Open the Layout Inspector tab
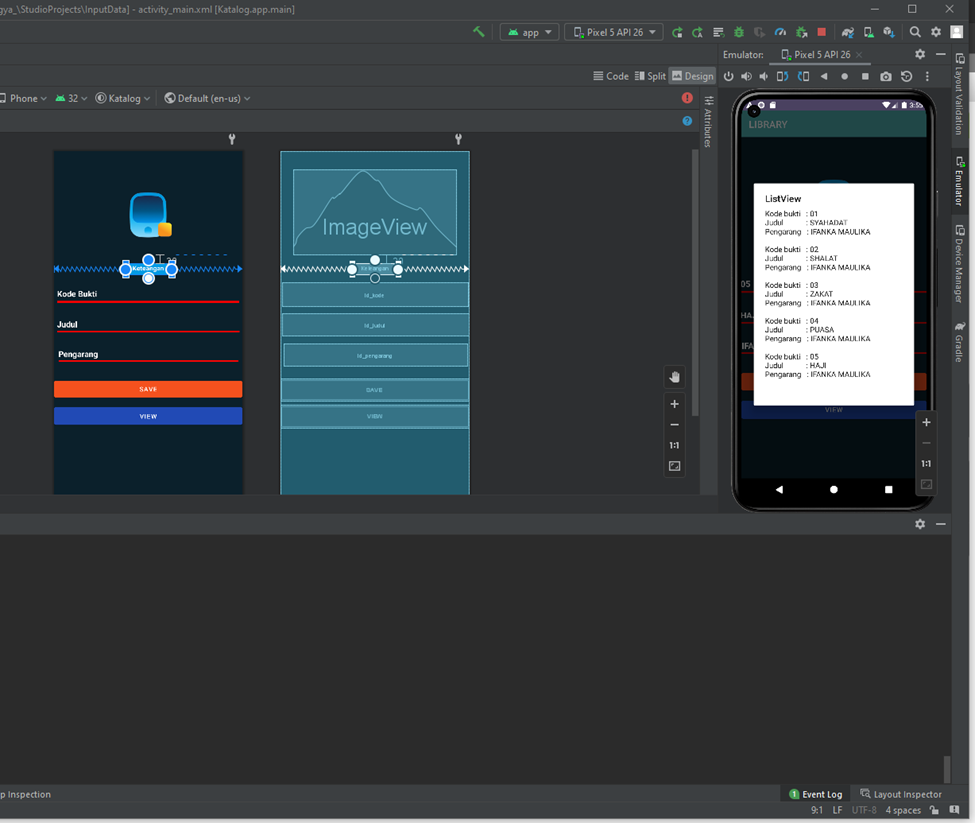Image resolution: width=975 pixels, height=823 pixels. click(x=901, y=794)
